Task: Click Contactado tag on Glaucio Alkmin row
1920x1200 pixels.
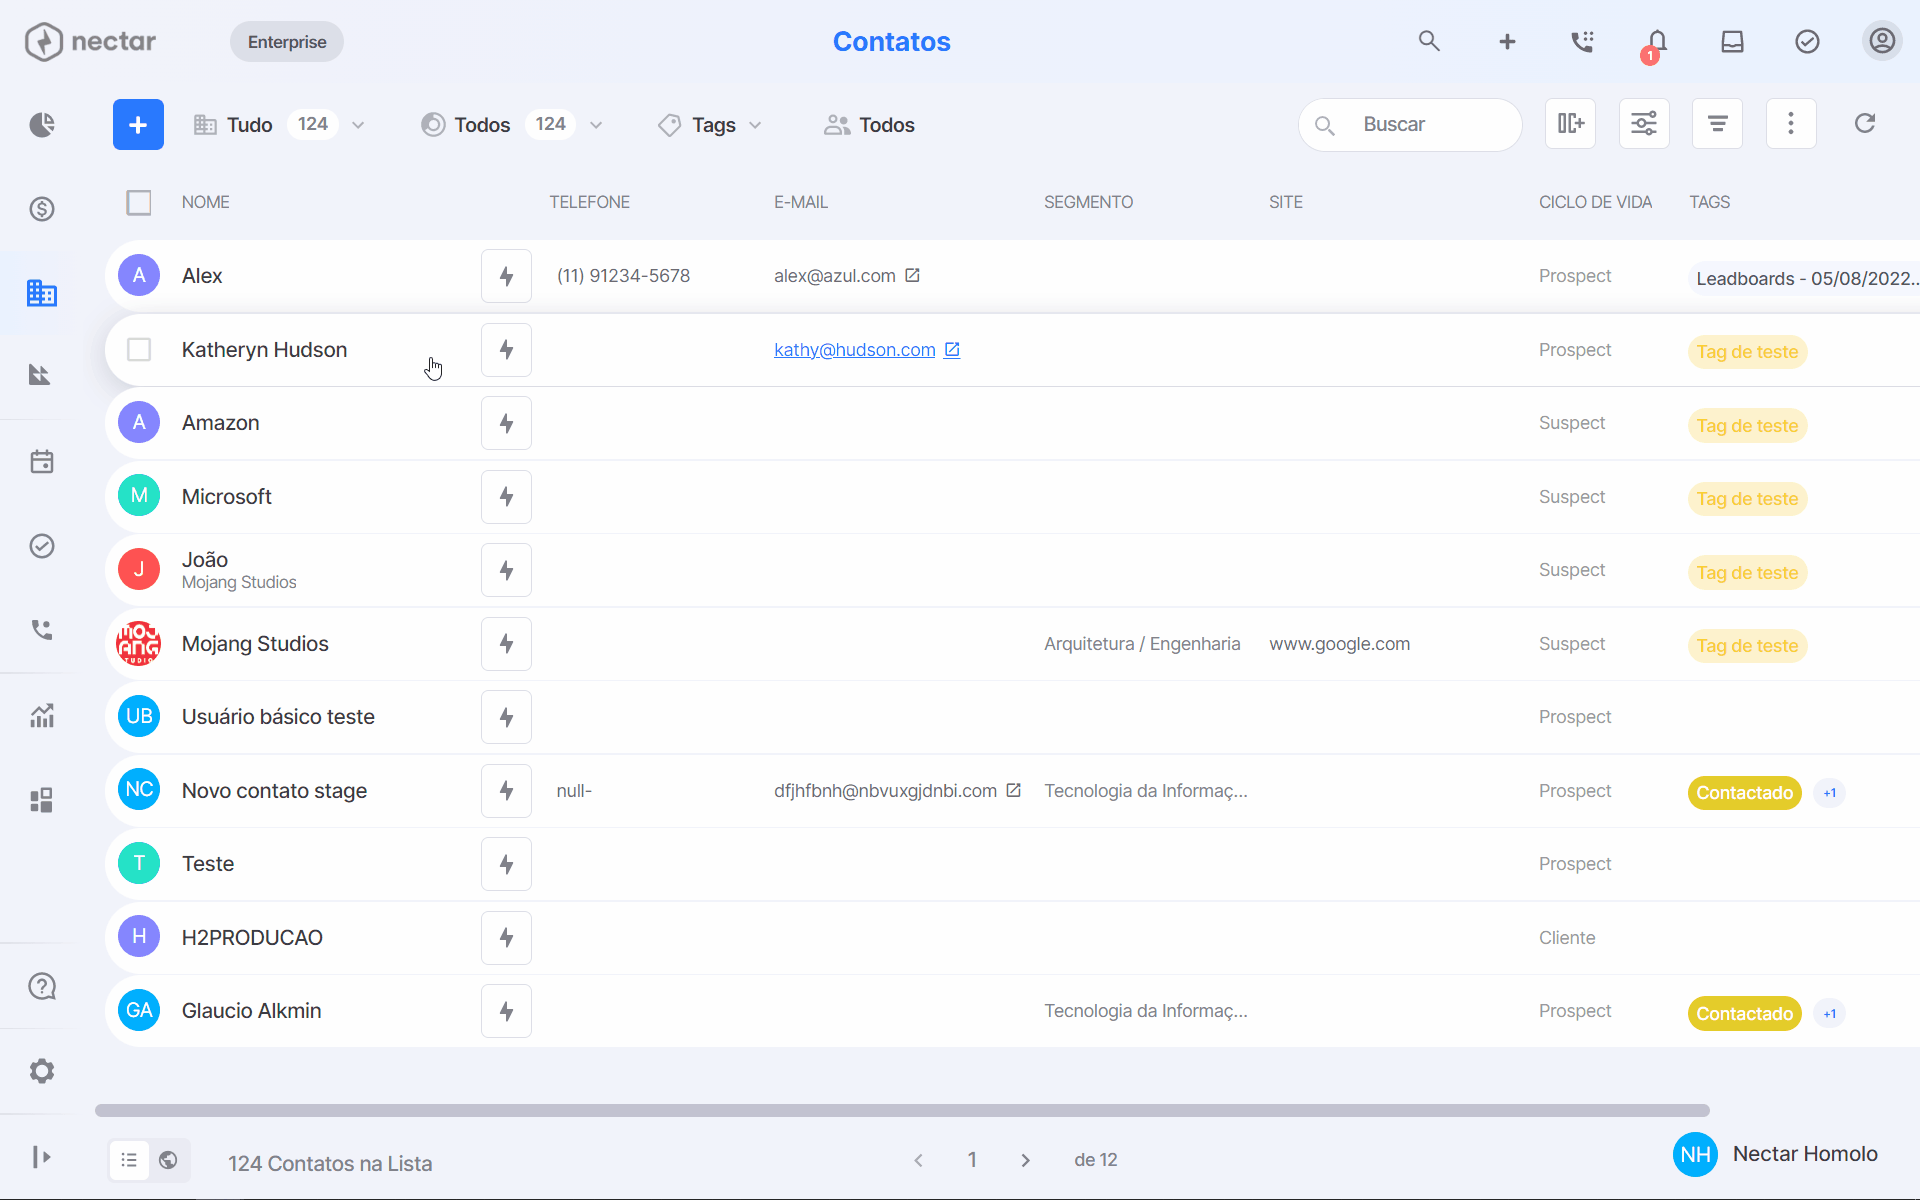Action: [1744, 1014]
